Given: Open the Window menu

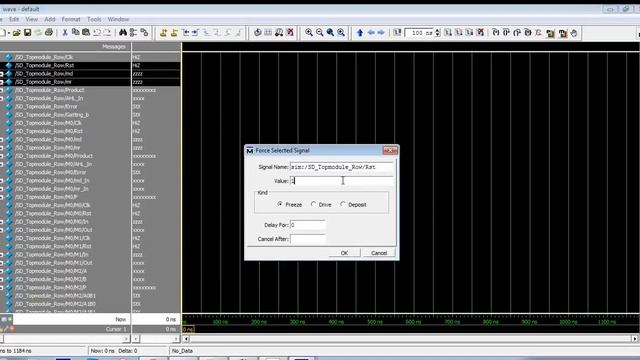Looking at the screenshot, I should coord(118,19).
